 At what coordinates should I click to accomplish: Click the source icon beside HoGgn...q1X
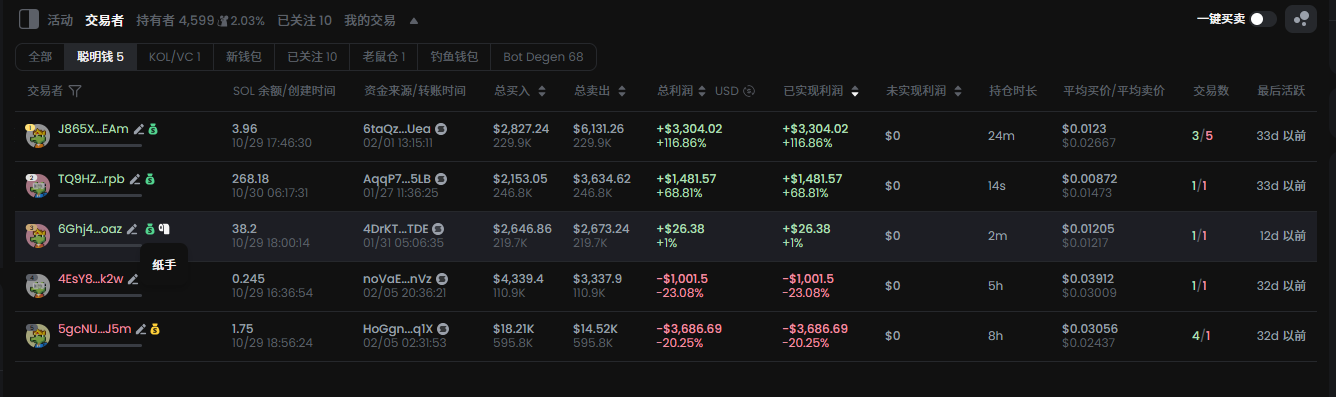(443, 329)
